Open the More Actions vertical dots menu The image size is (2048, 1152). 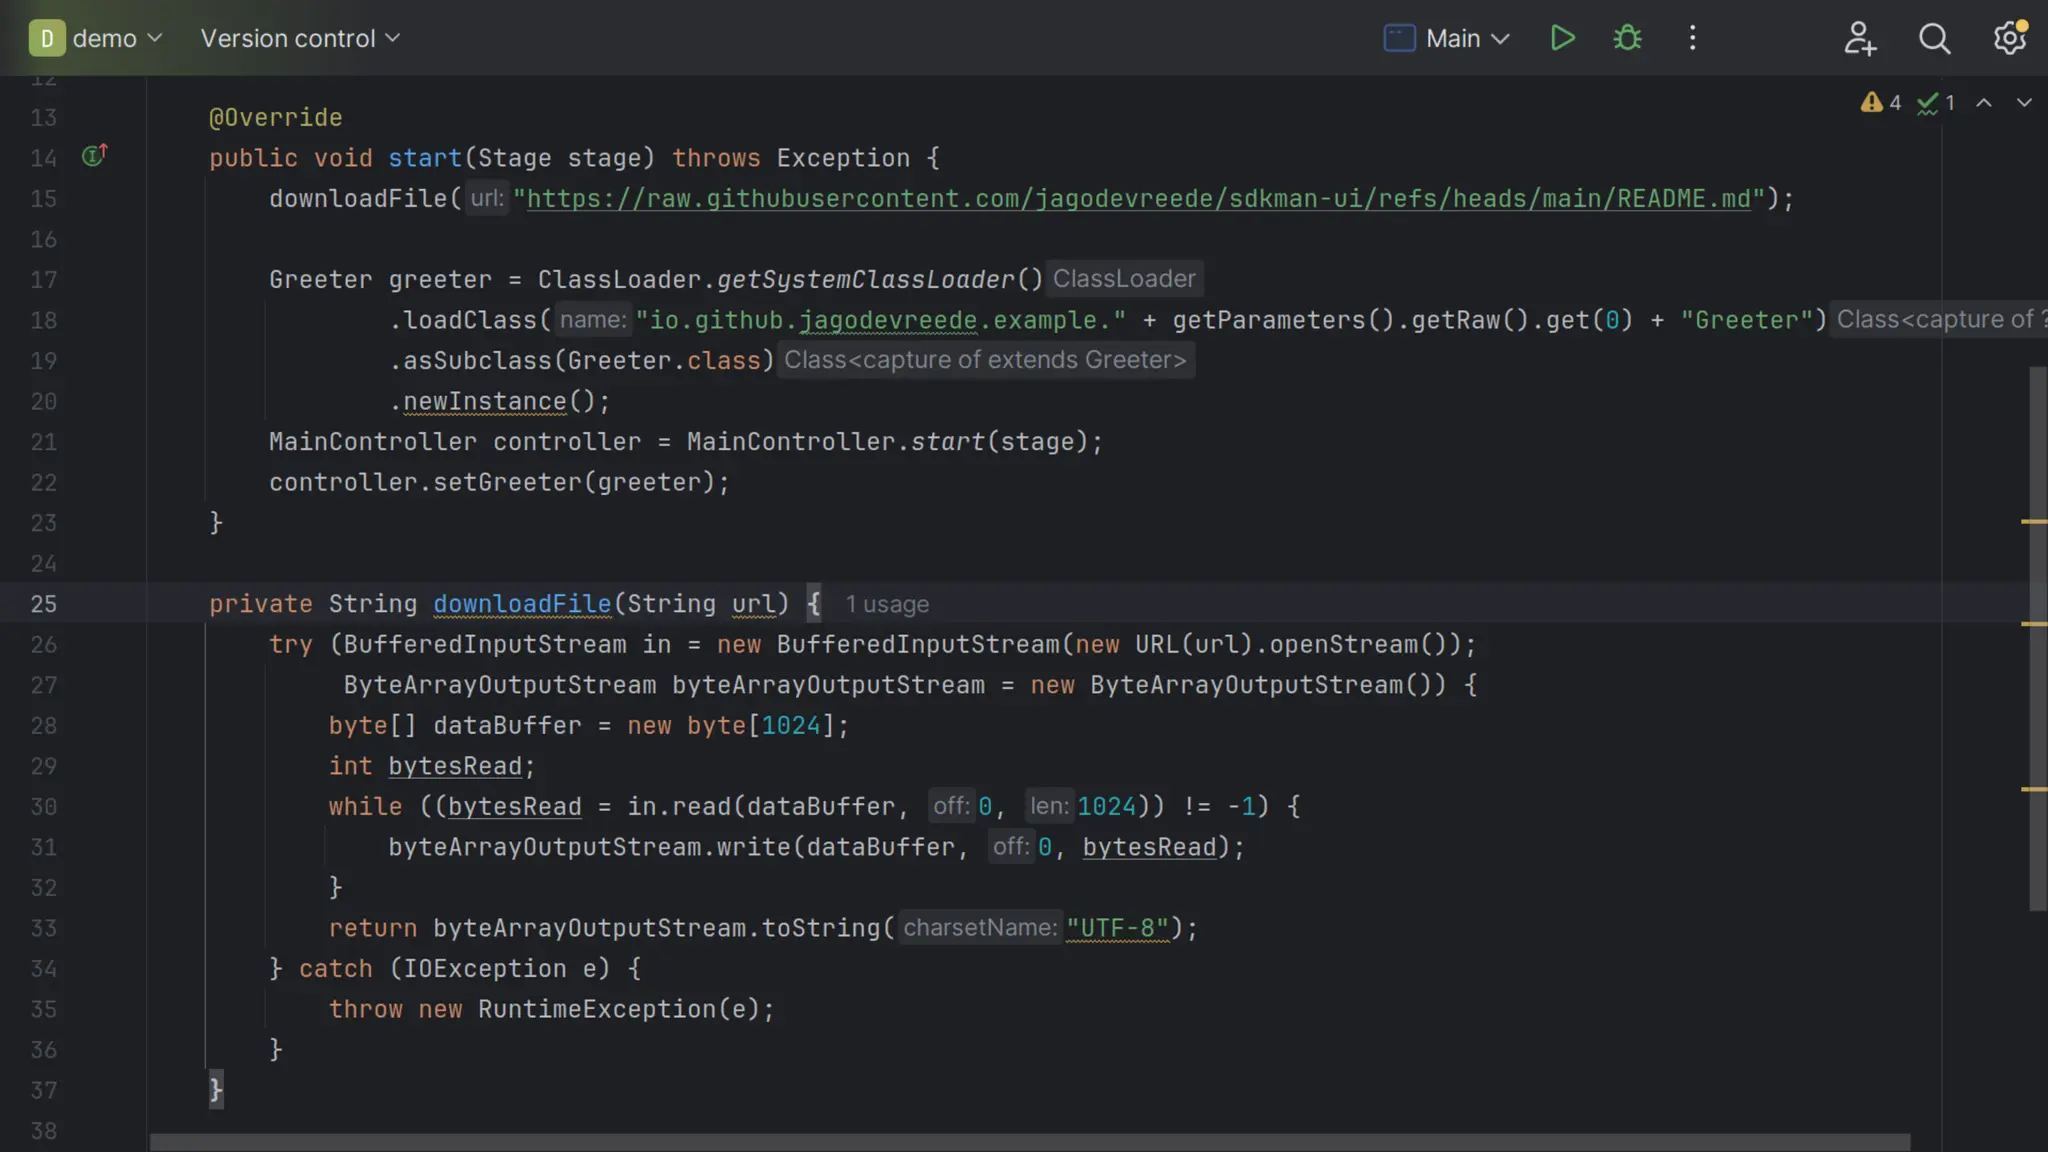(1692, 38)
